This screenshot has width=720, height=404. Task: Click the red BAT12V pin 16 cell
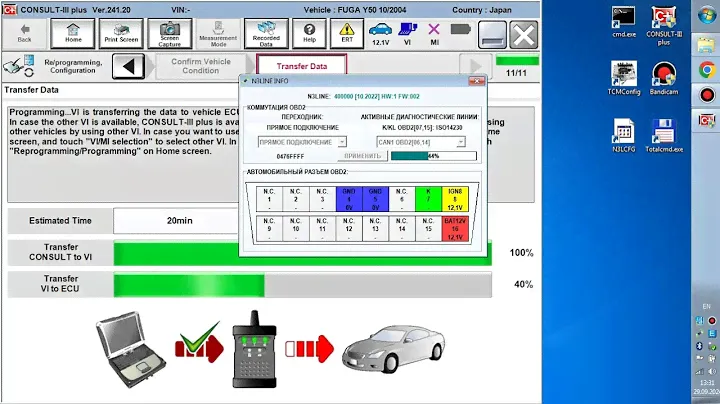tap(456, 229)
